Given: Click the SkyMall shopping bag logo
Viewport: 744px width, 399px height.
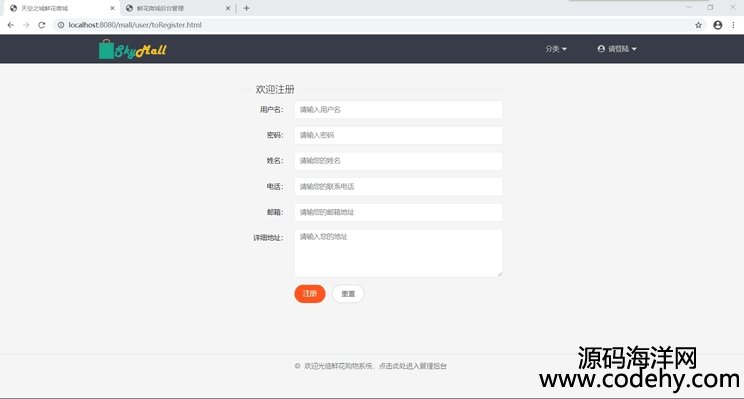Looking at the screenshot, I should coord(132,49).
